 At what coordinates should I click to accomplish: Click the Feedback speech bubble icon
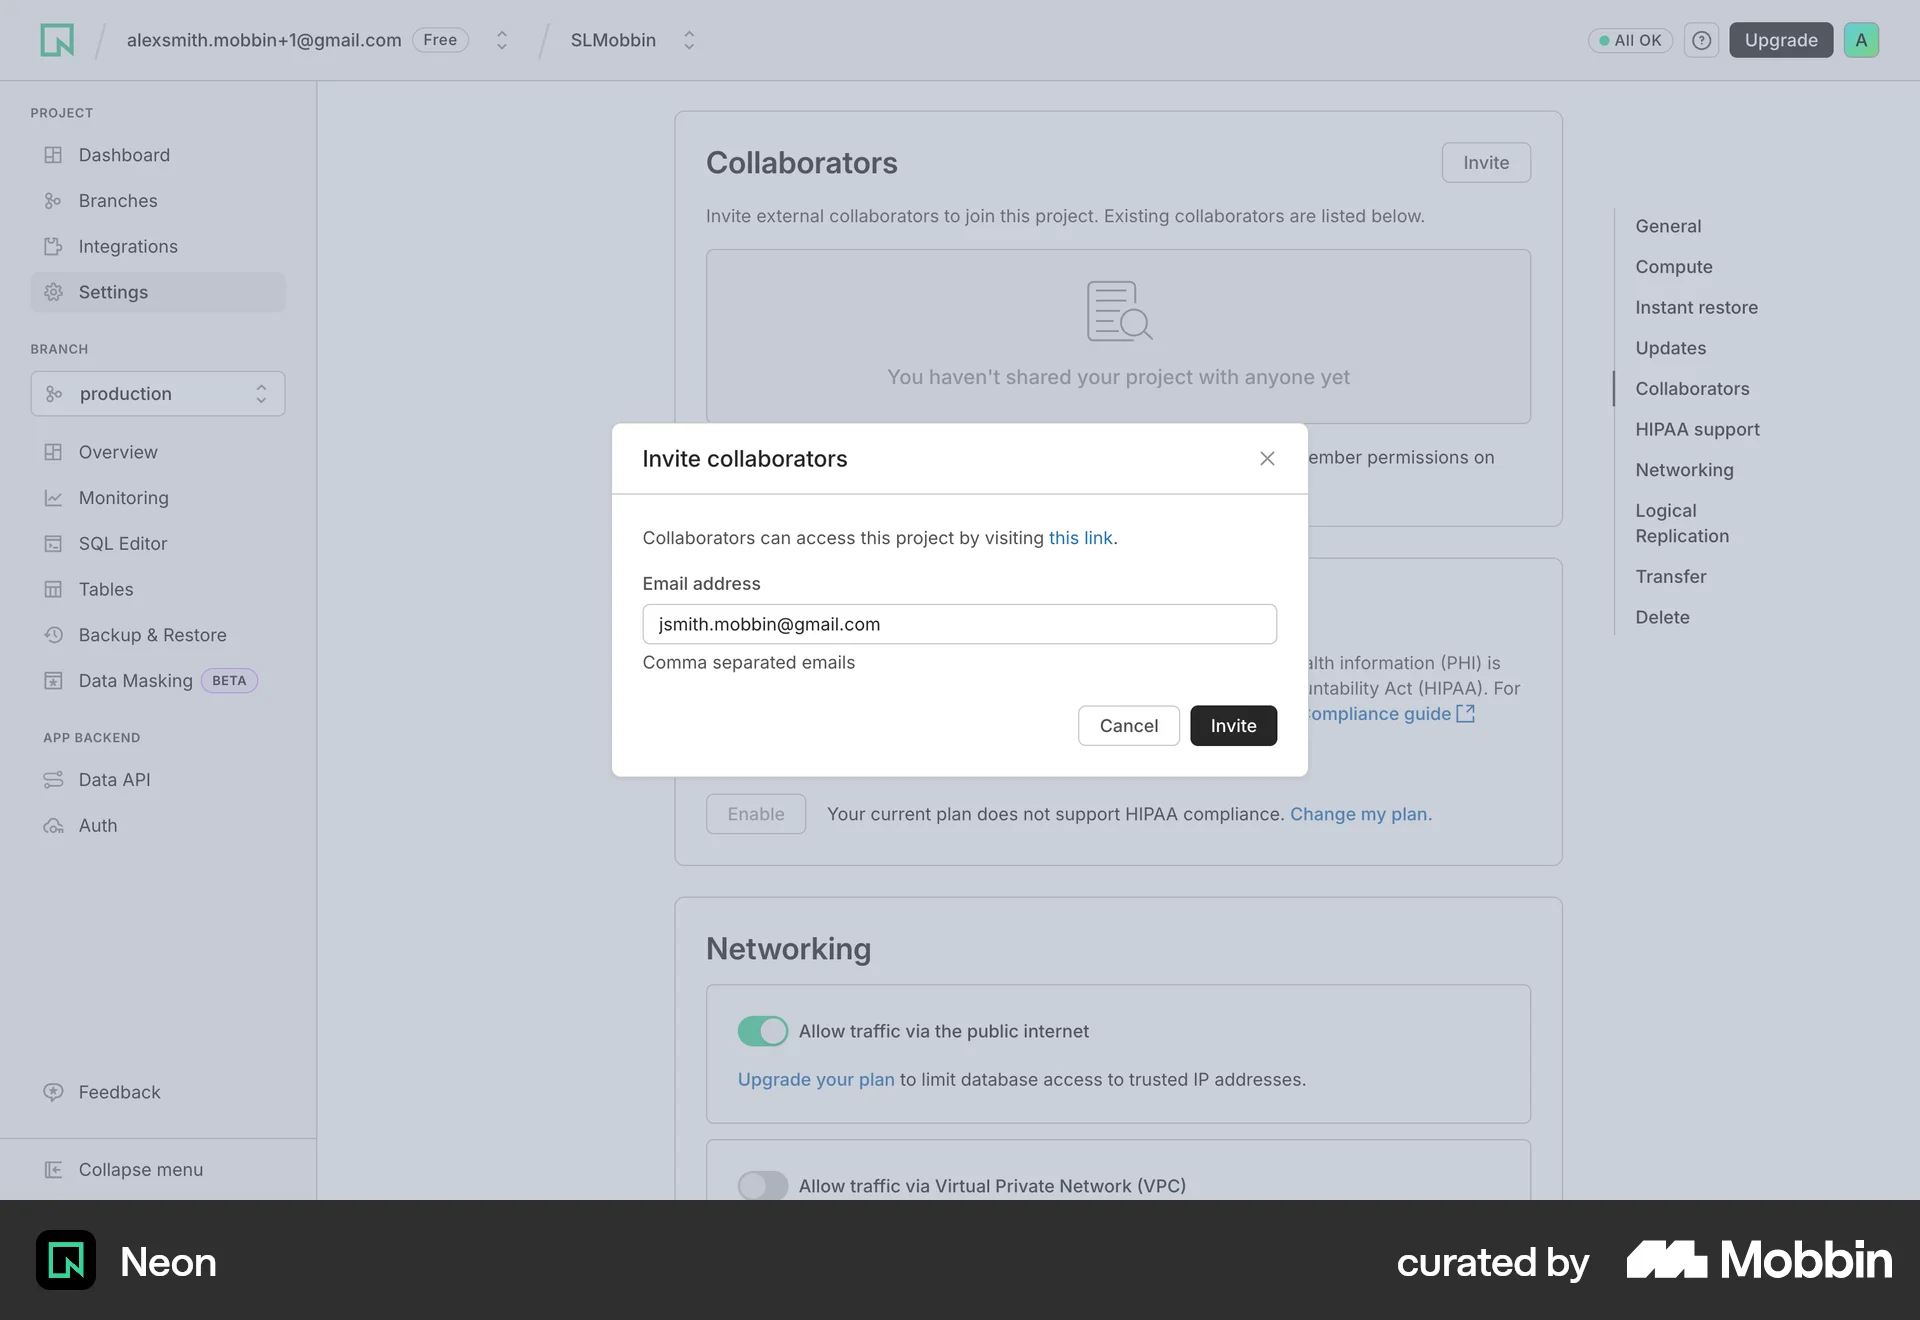pyautogui.click(x=53, y=1092)
